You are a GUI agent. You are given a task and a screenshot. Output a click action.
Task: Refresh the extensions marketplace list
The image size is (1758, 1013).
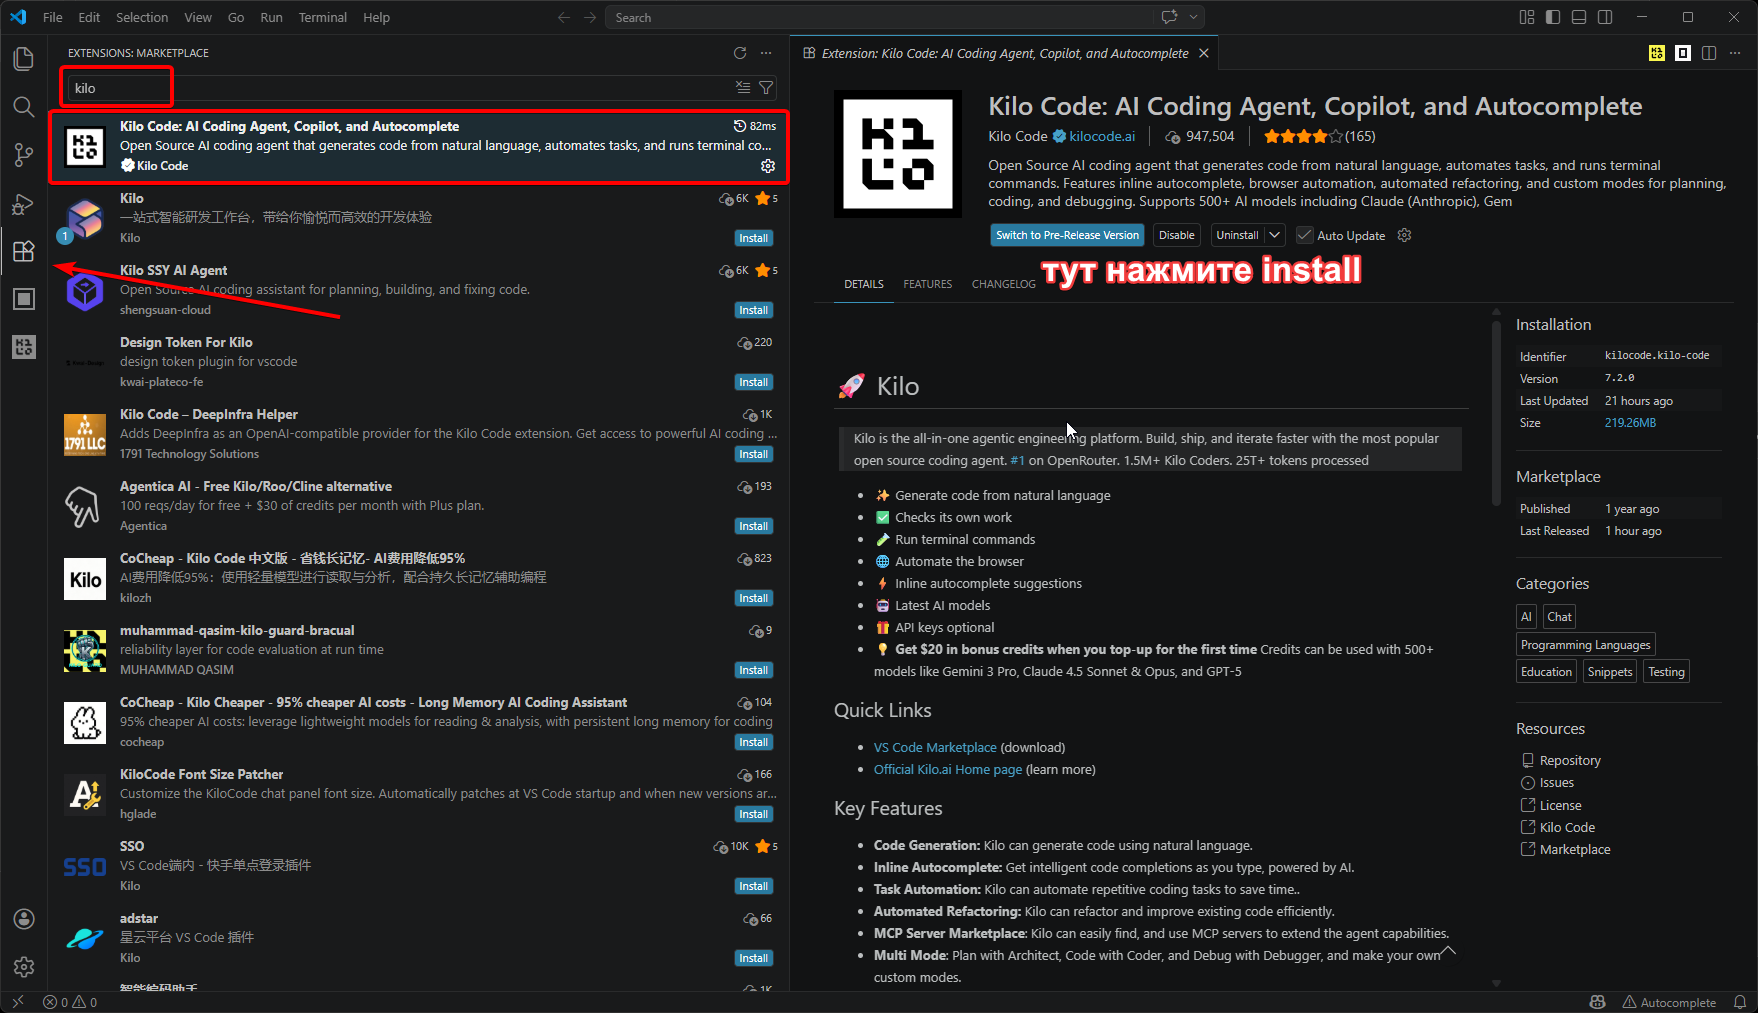click(740, 53)
